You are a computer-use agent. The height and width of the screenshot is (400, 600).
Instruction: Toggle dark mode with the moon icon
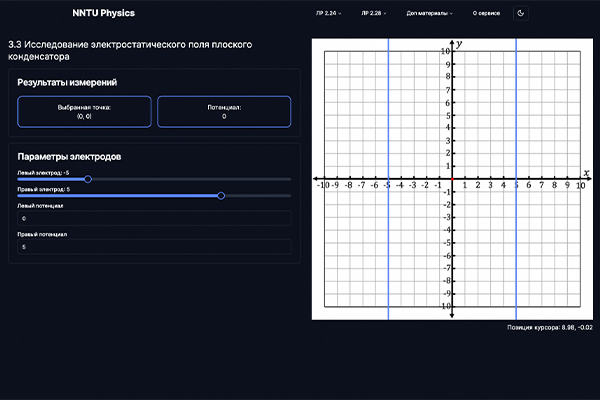click(x=520, y=13)
